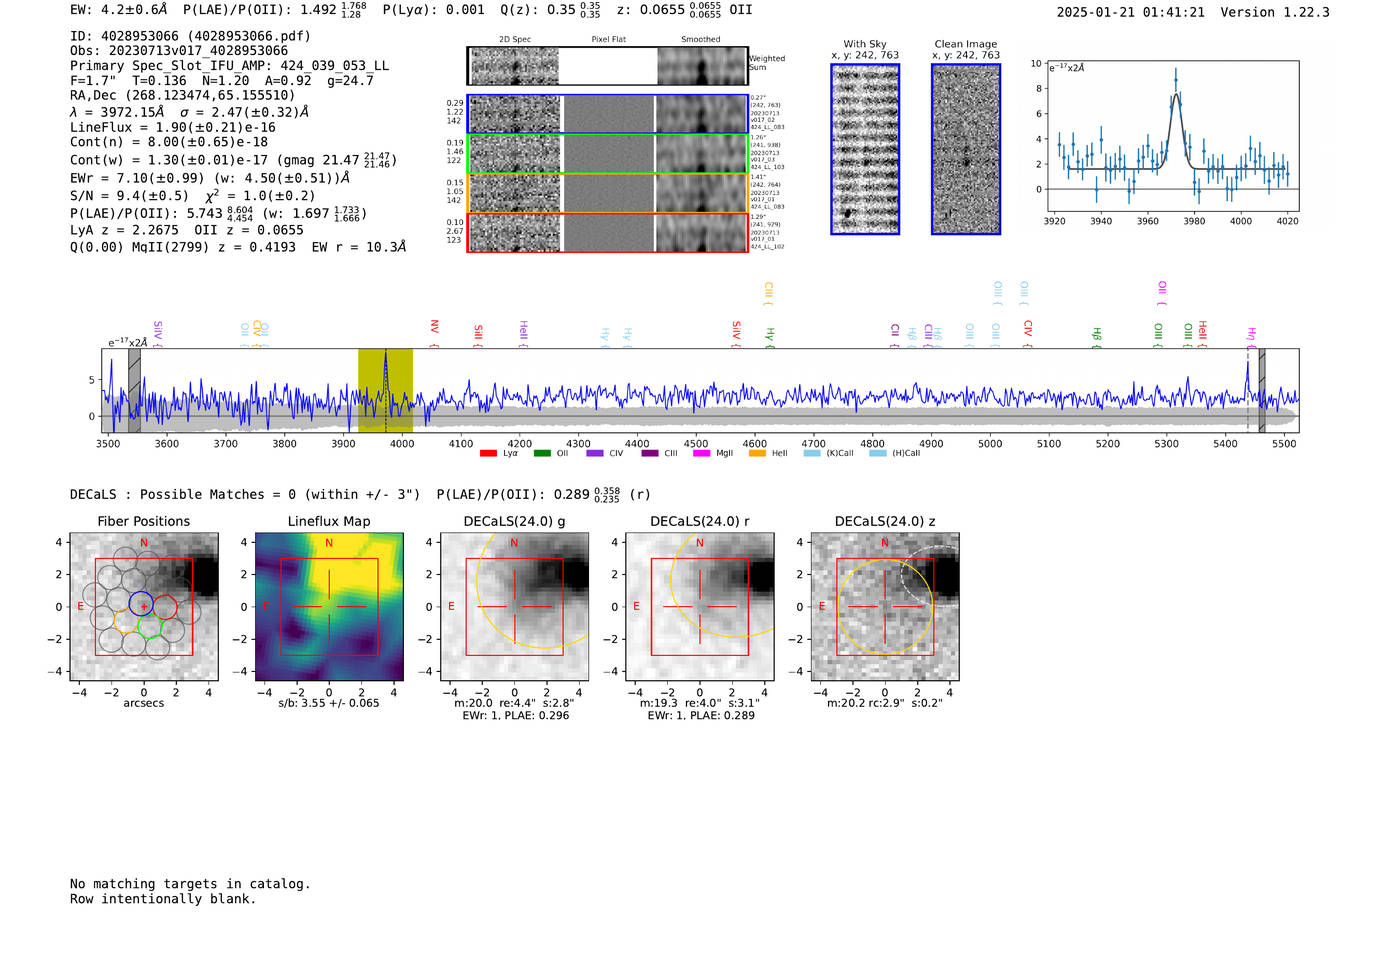Click the (K)CaII legend swatch
Image resolution: width=1400 pixels, height=953 pixels.
pyautogui.click(x=812, y=453)
